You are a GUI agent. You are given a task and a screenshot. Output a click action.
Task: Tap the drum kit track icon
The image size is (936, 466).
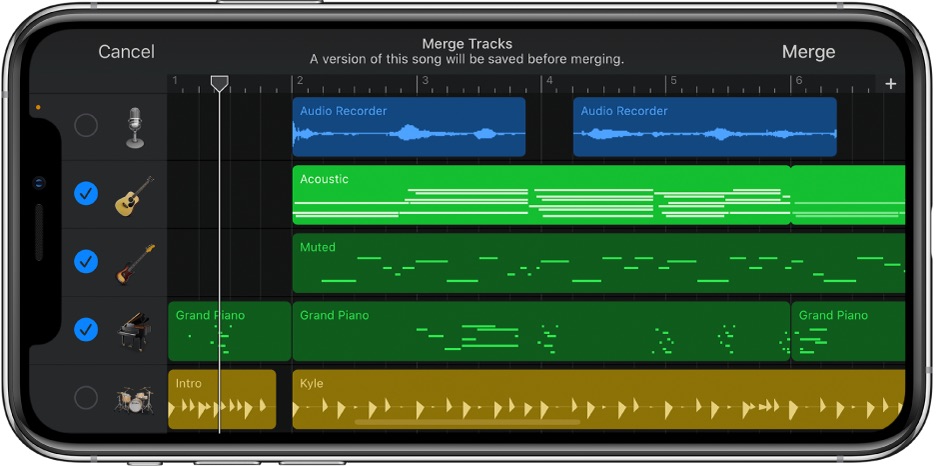pyautogui.click(x=134, y=400)
